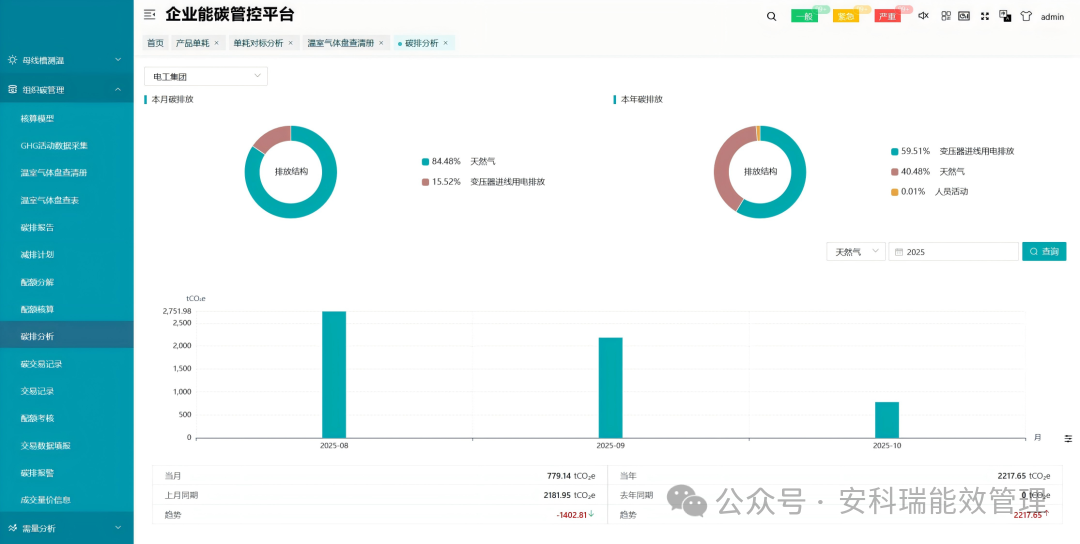Select 碳排分析 in the sidebar

(x=67, y=337)
